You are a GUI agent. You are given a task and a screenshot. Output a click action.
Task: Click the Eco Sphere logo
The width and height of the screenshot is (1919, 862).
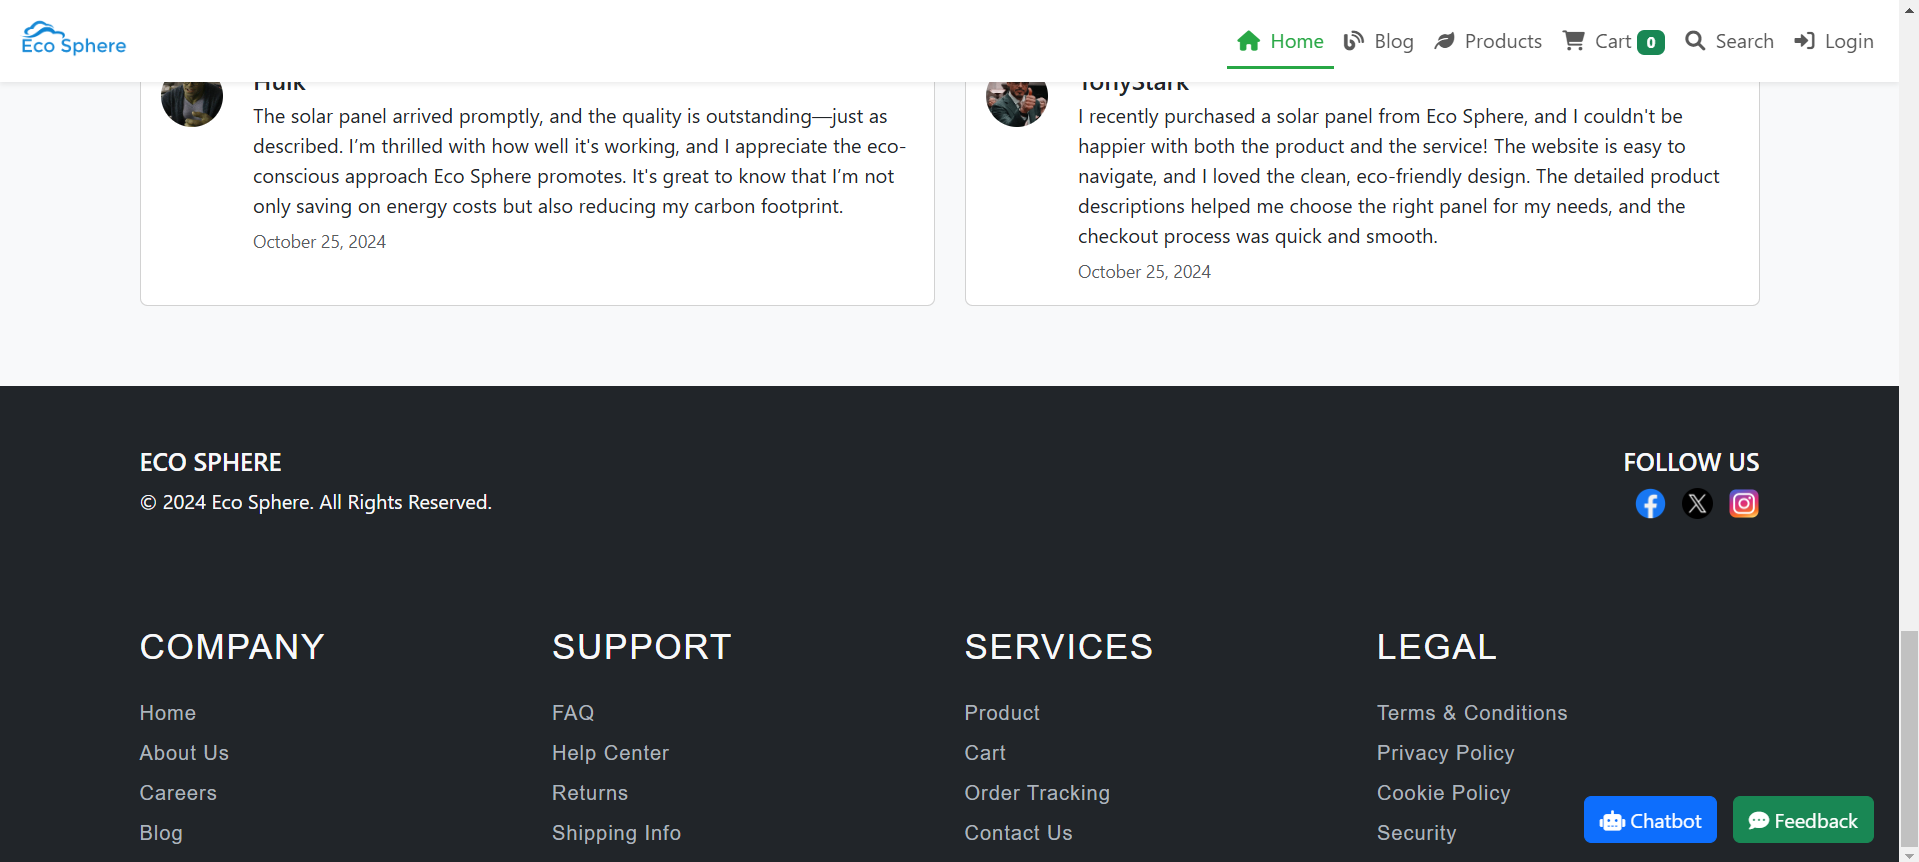coord(74,39)
